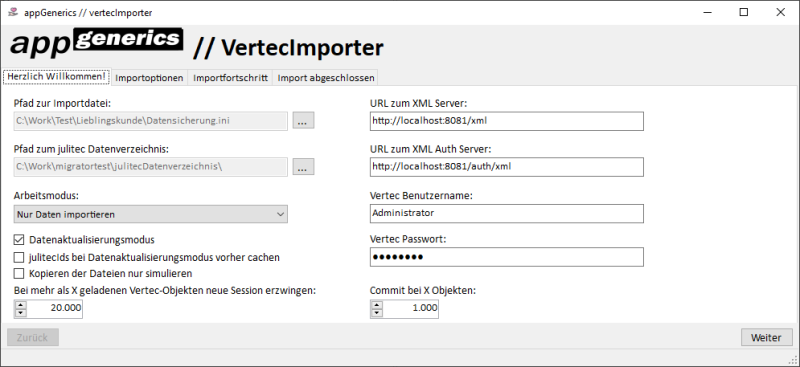Click the Zurück button

click(33, 337)
